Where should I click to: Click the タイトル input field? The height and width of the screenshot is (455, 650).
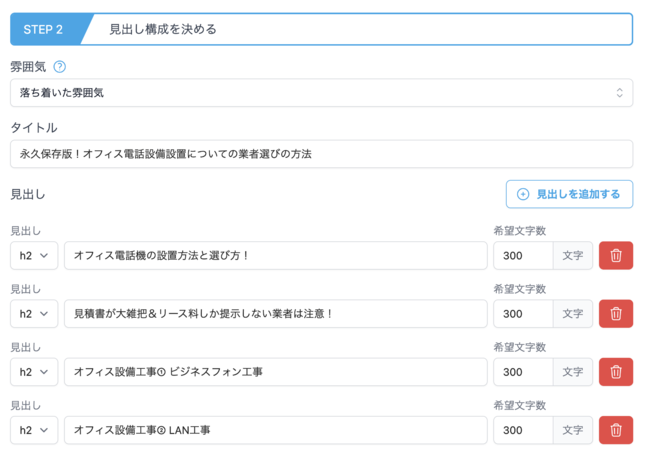pos(321,154)
